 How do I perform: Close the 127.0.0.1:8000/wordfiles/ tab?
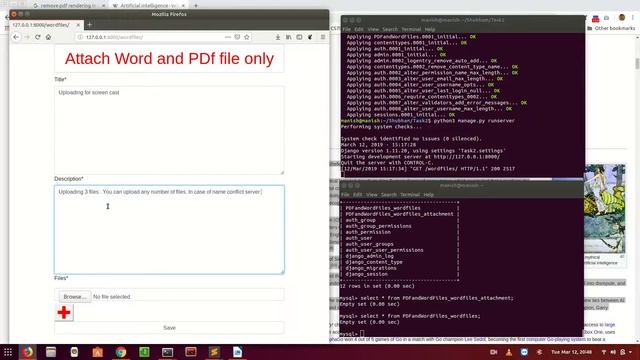tap(78, 25)
